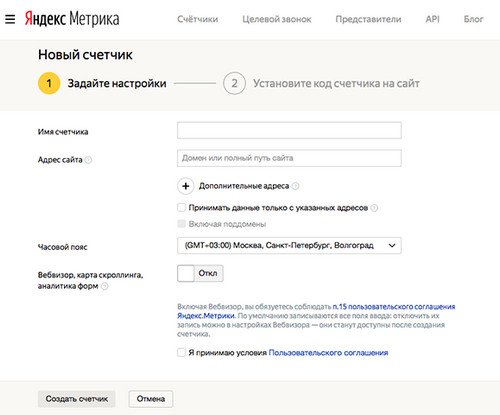Click help icon beside Дополнительные адреса
This screenshot has height=415, width=500.
[295, 186]
